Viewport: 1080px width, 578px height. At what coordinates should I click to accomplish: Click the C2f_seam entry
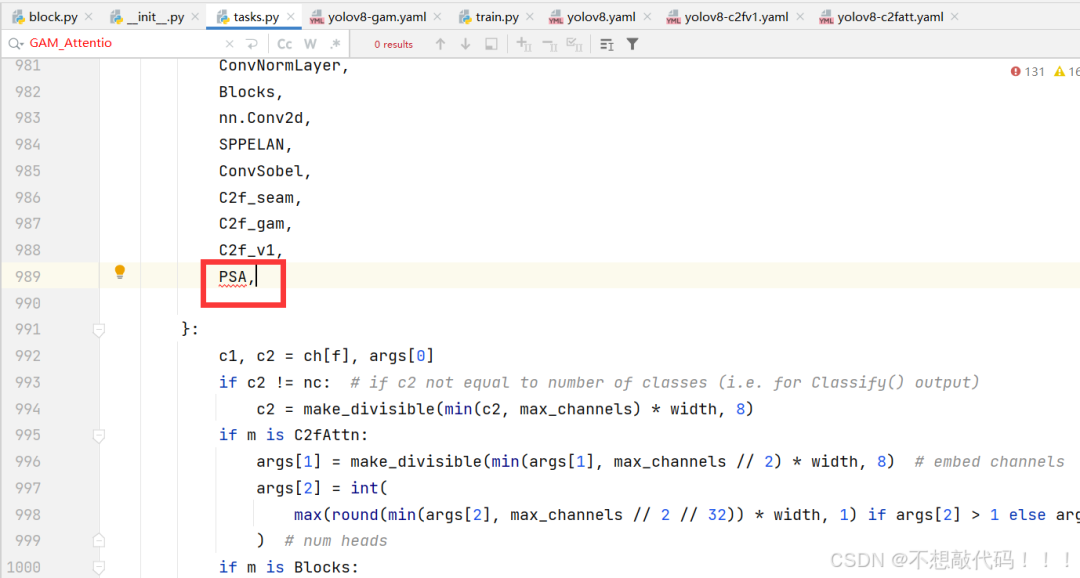click(256, 198)
